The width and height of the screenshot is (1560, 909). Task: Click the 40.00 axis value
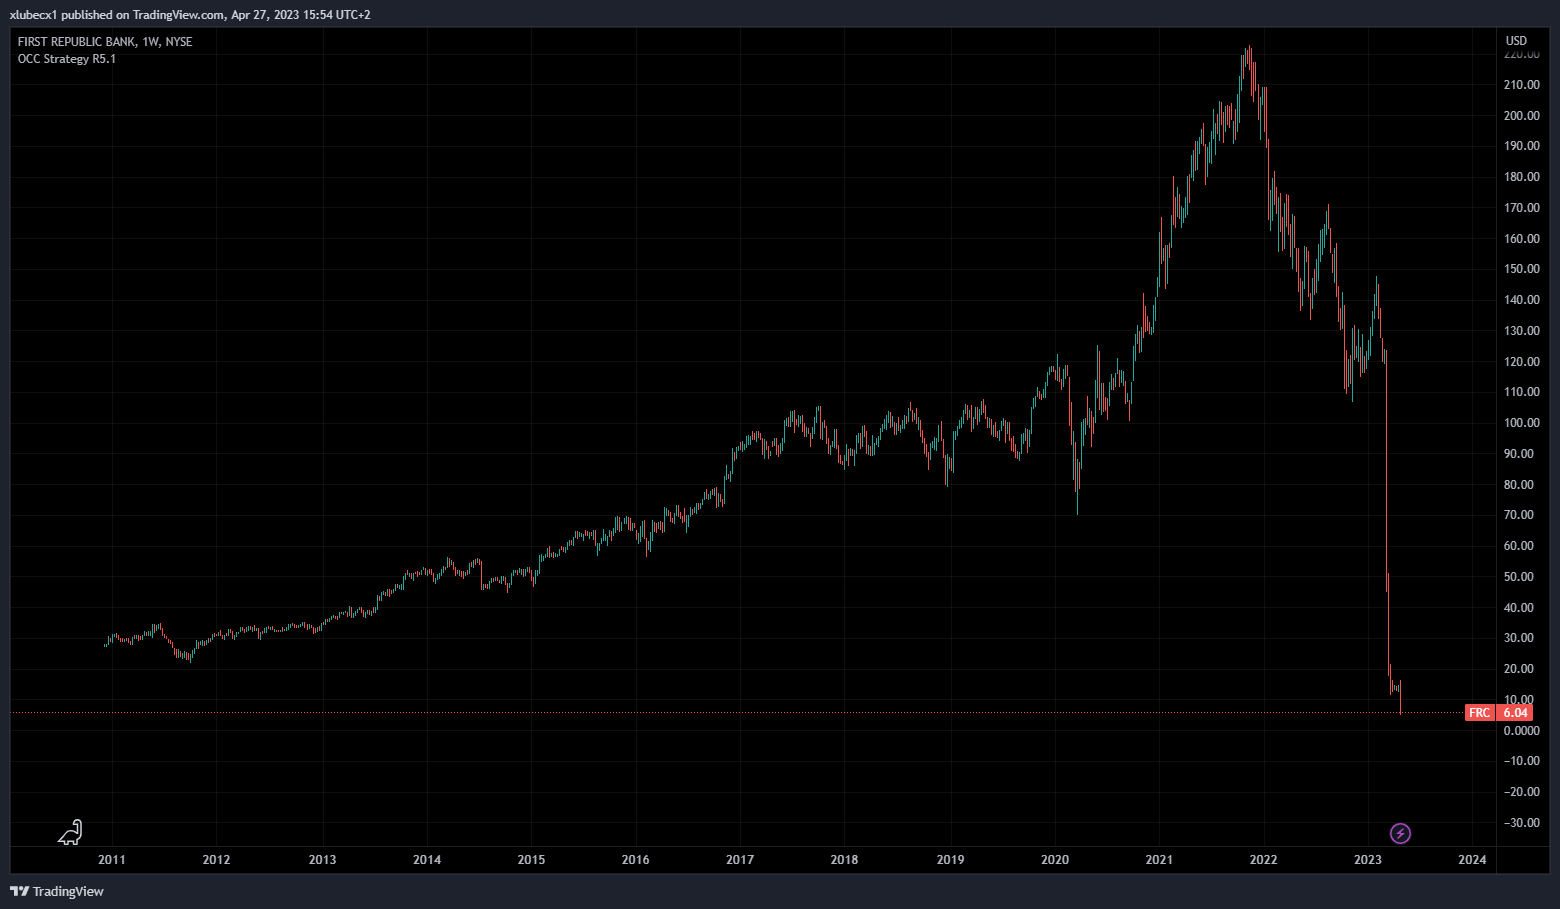1518,608
